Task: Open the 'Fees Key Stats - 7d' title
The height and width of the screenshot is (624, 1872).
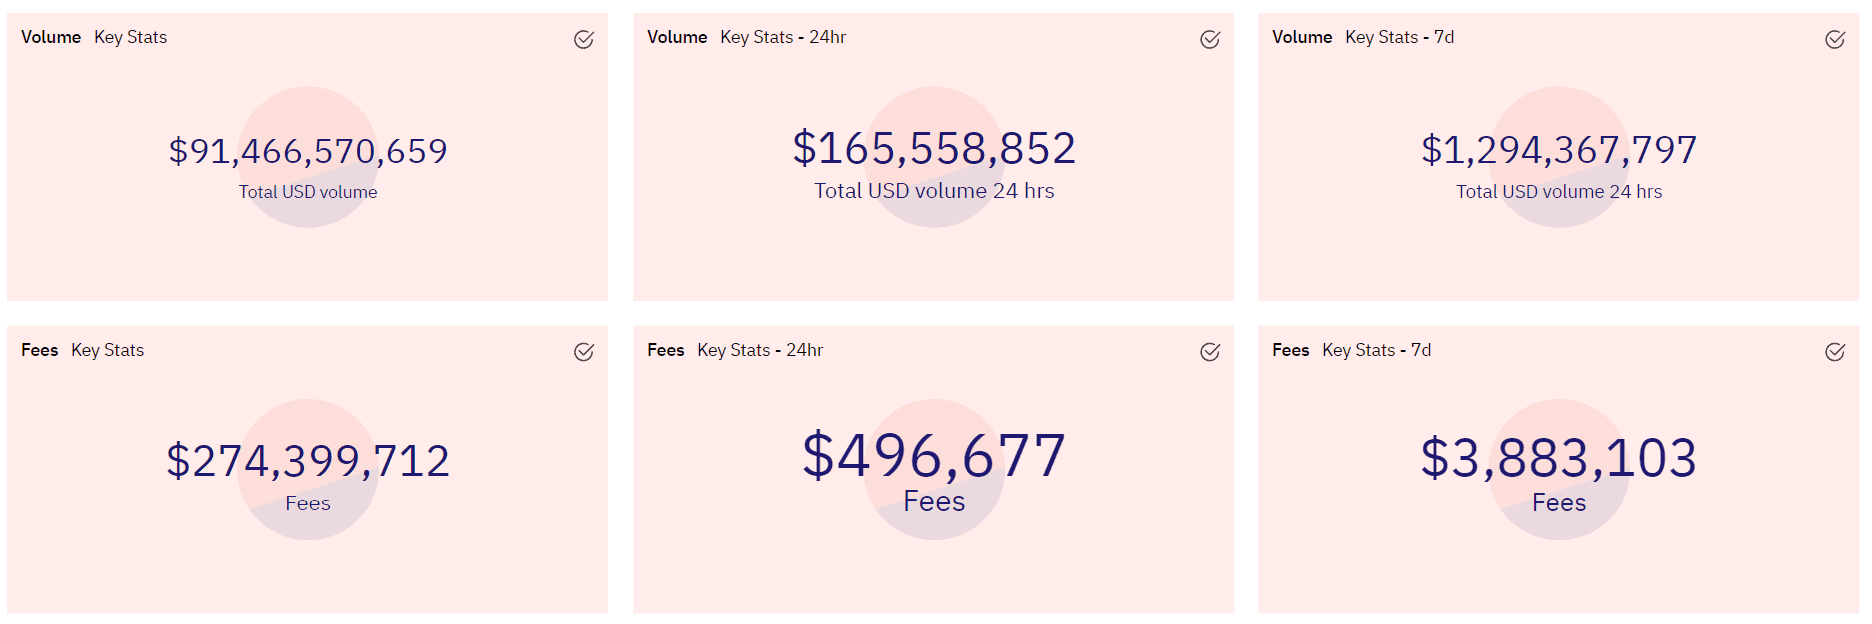Action: coord(1351,350)
